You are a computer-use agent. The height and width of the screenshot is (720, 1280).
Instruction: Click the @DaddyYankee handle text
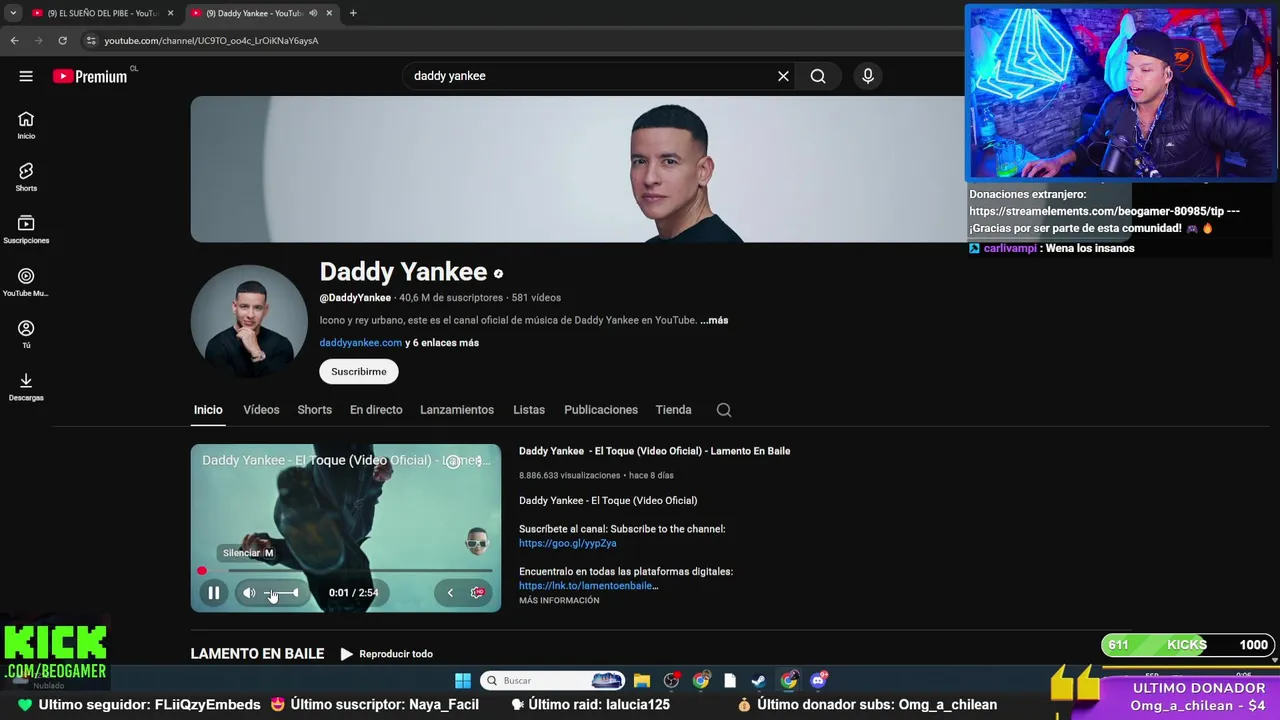[355, 298]
